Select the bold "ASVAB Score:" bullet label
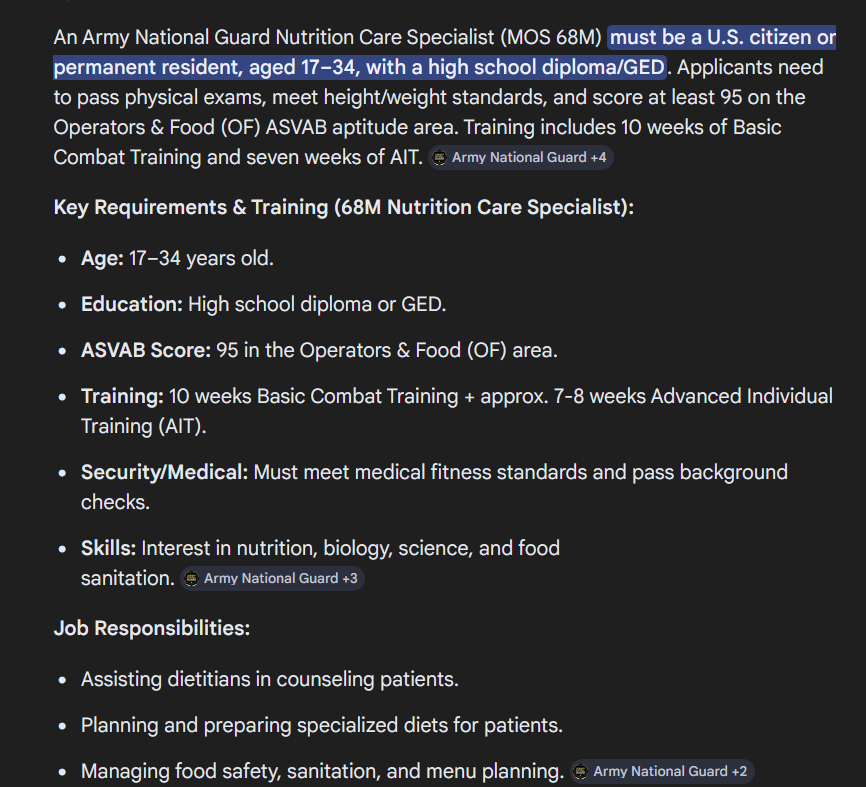The image size is (866, 787). (146, 351)
